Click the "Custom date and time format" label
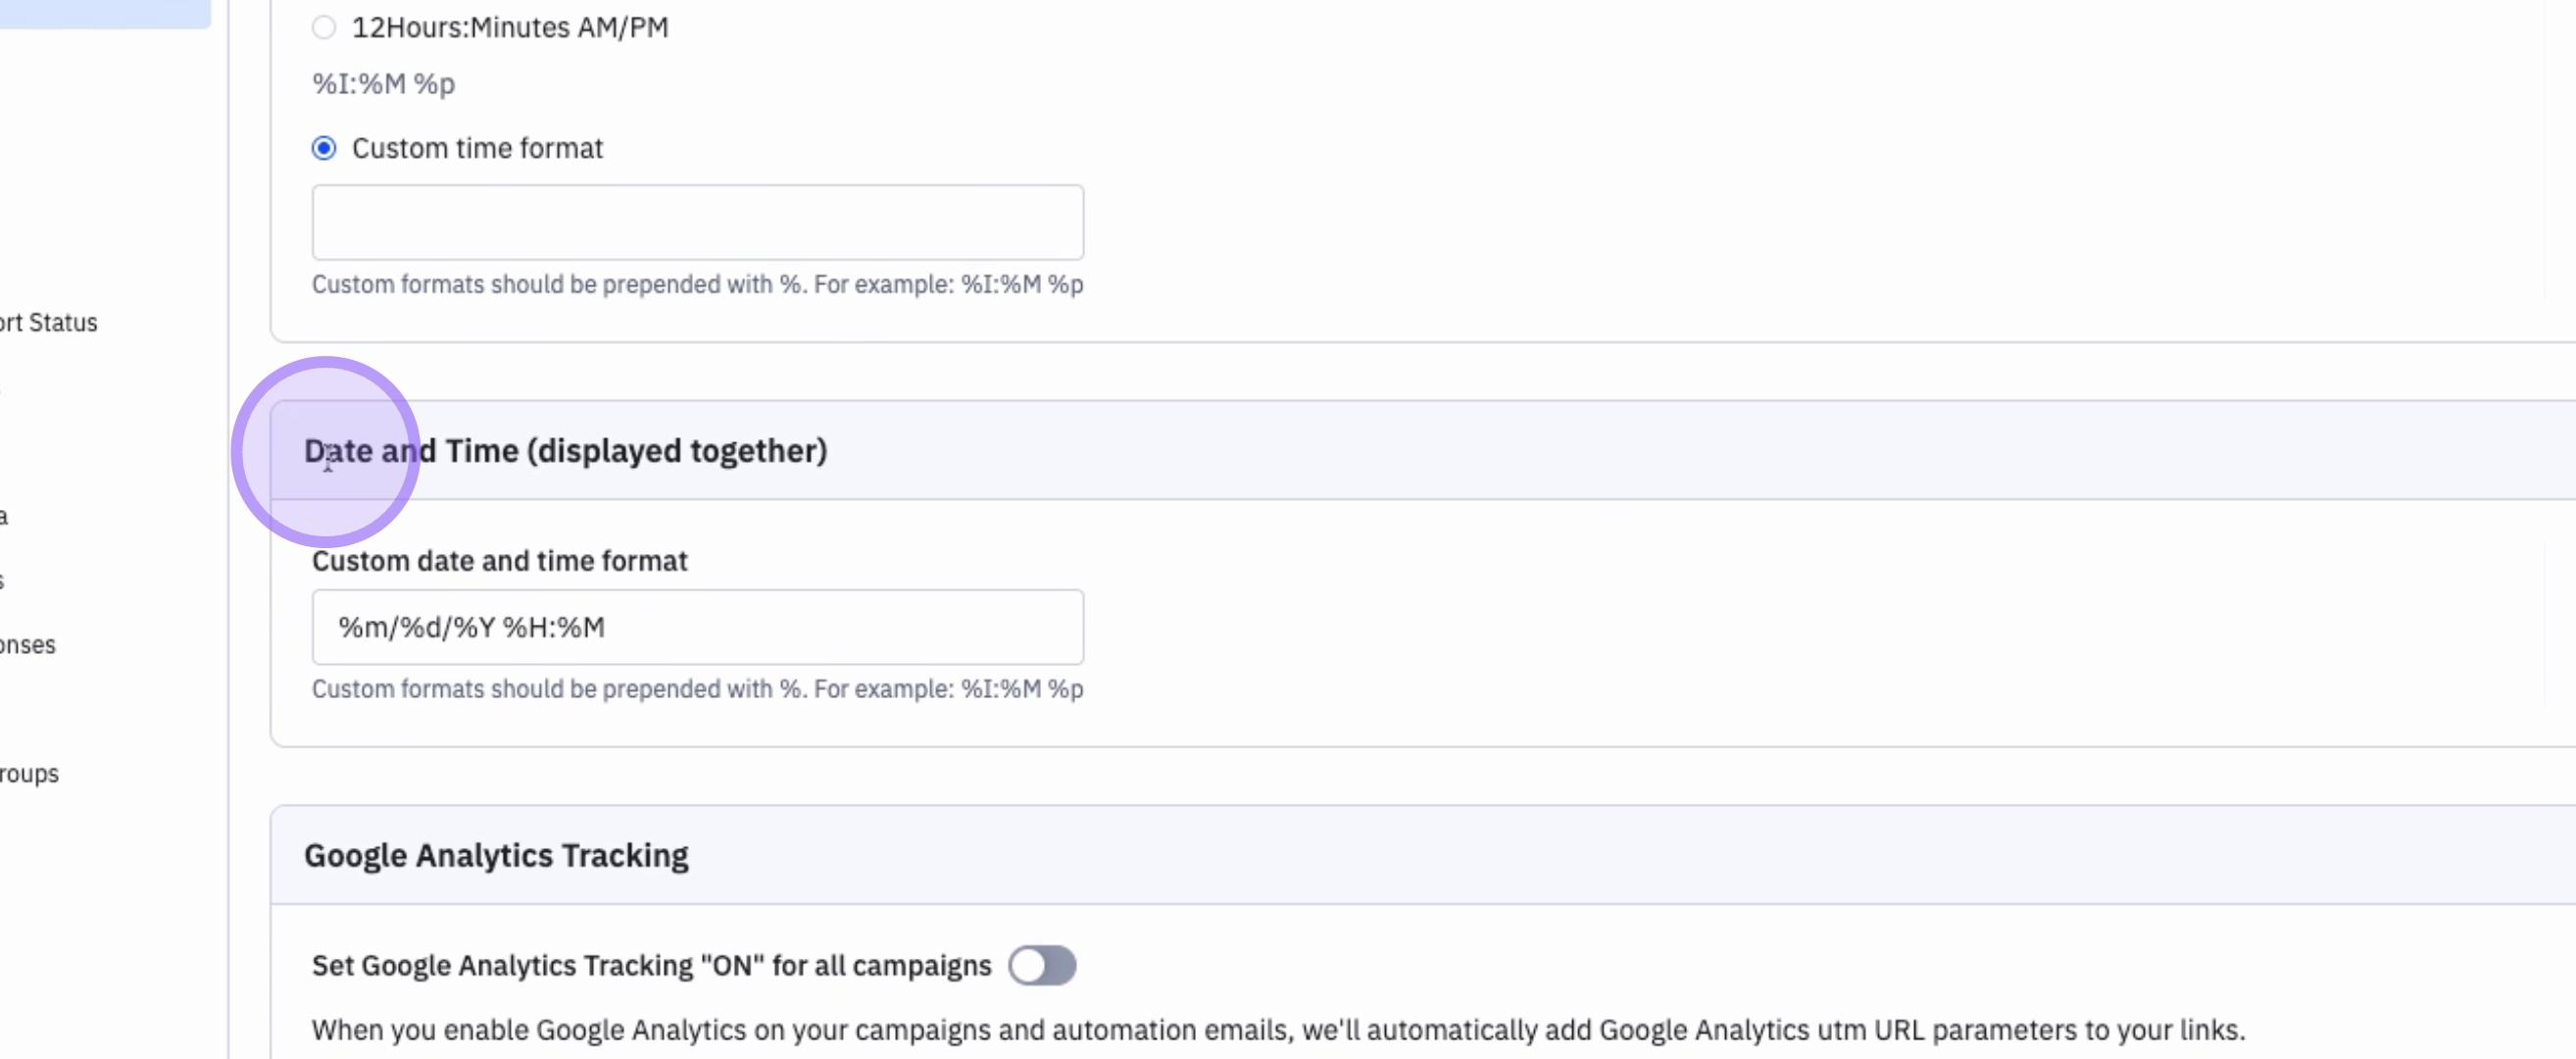 coord(499,561)
